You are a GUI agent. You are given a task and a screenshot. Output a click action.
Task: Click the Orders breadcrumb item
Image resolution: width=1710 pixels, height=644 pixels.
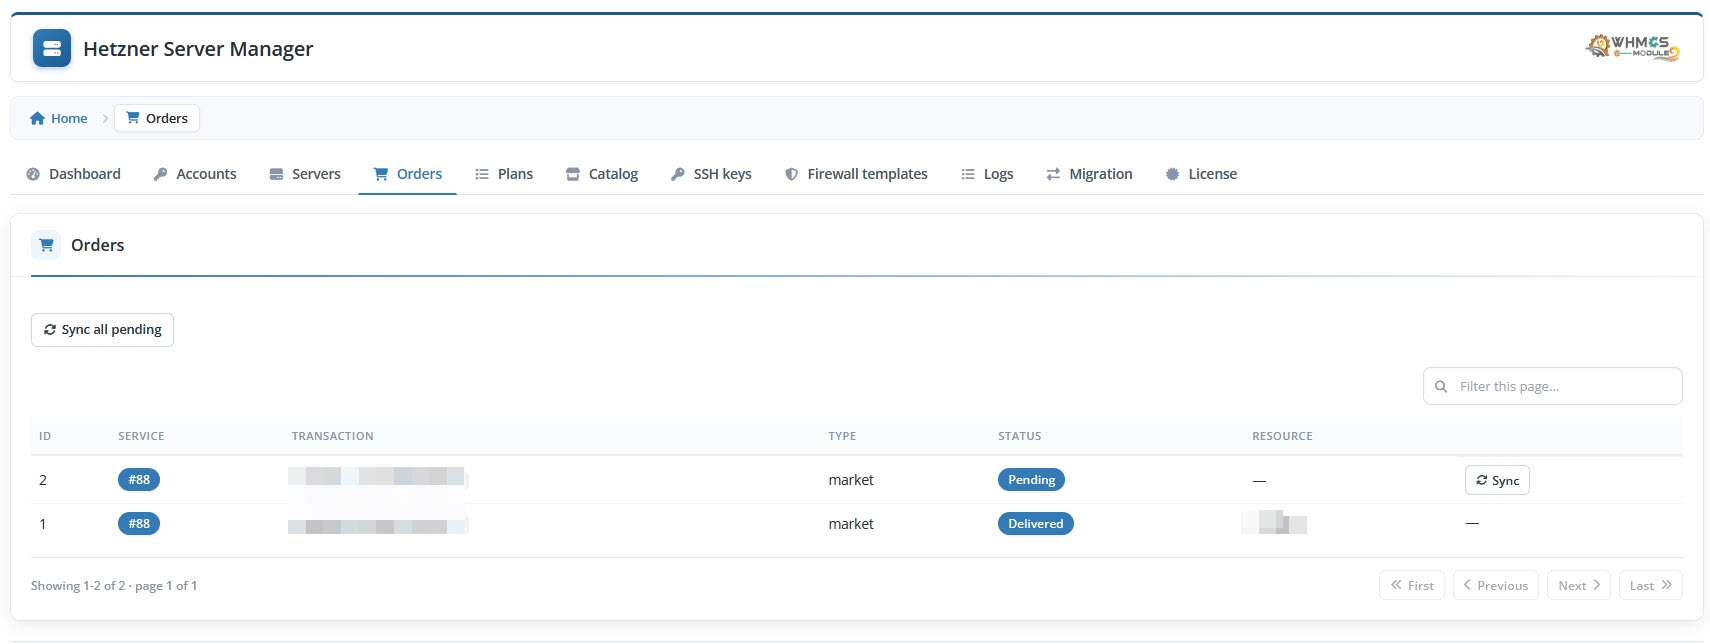pos(157,118)
